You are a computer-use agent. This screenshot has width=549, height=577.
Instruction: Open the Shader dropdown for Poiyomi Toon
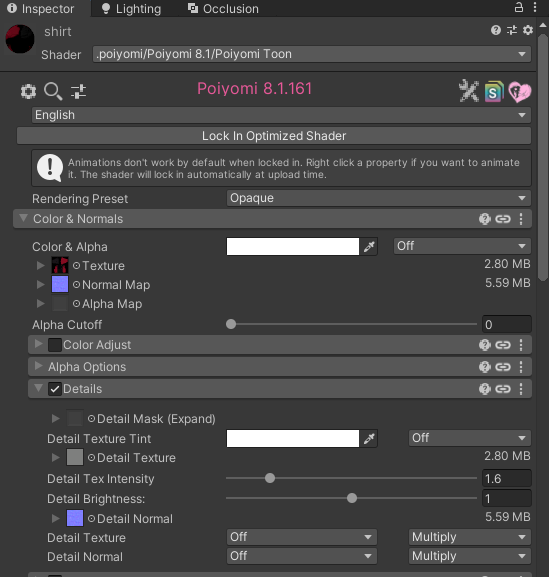click(312, 54)
